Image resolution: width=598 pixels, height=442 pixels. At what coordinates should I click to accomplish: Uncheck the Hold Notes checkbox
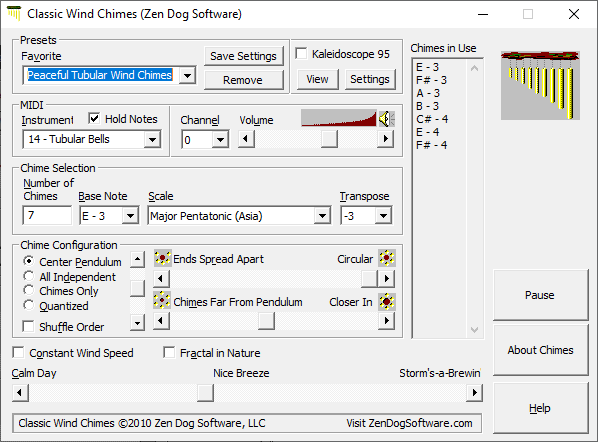point(94,119)
